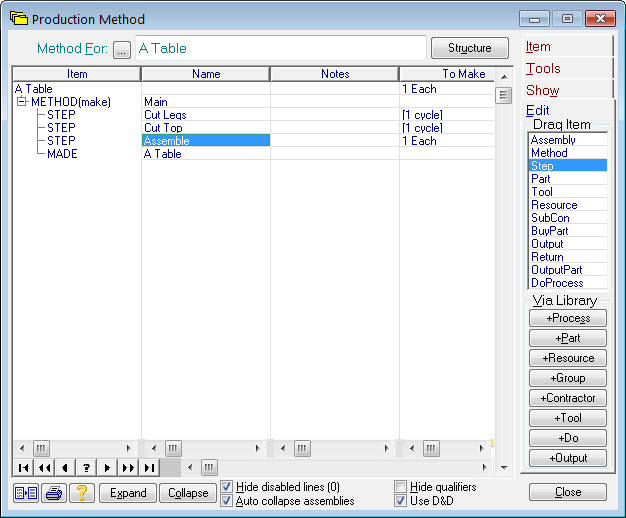The image size is (626, 518).
Task: Click the previous record arrow button
Action: point(65,467)
